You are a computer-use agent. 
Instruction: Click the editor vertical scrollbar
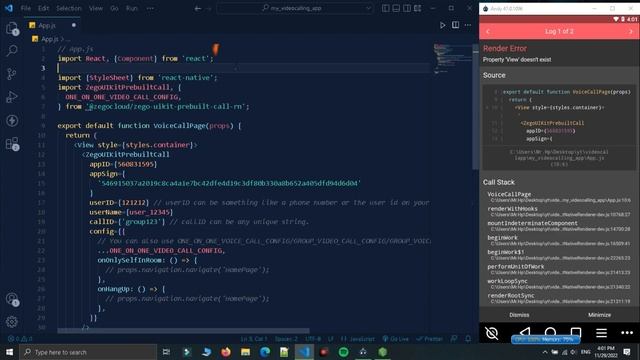[x=476, y=108]
